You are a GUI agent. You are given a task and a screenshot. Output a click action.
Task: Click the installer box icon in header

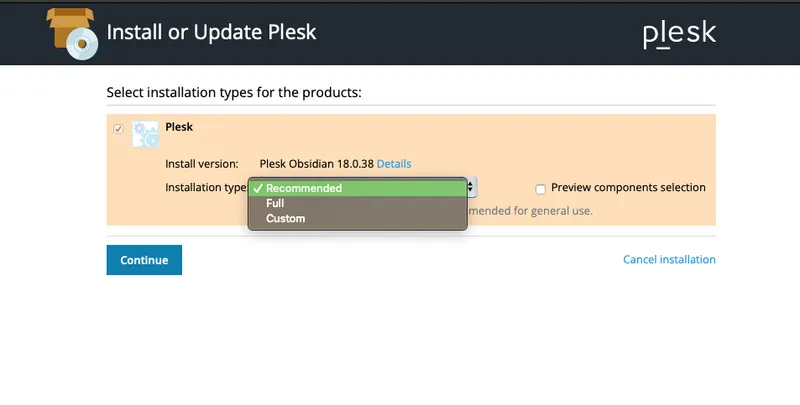pos(73,32)
